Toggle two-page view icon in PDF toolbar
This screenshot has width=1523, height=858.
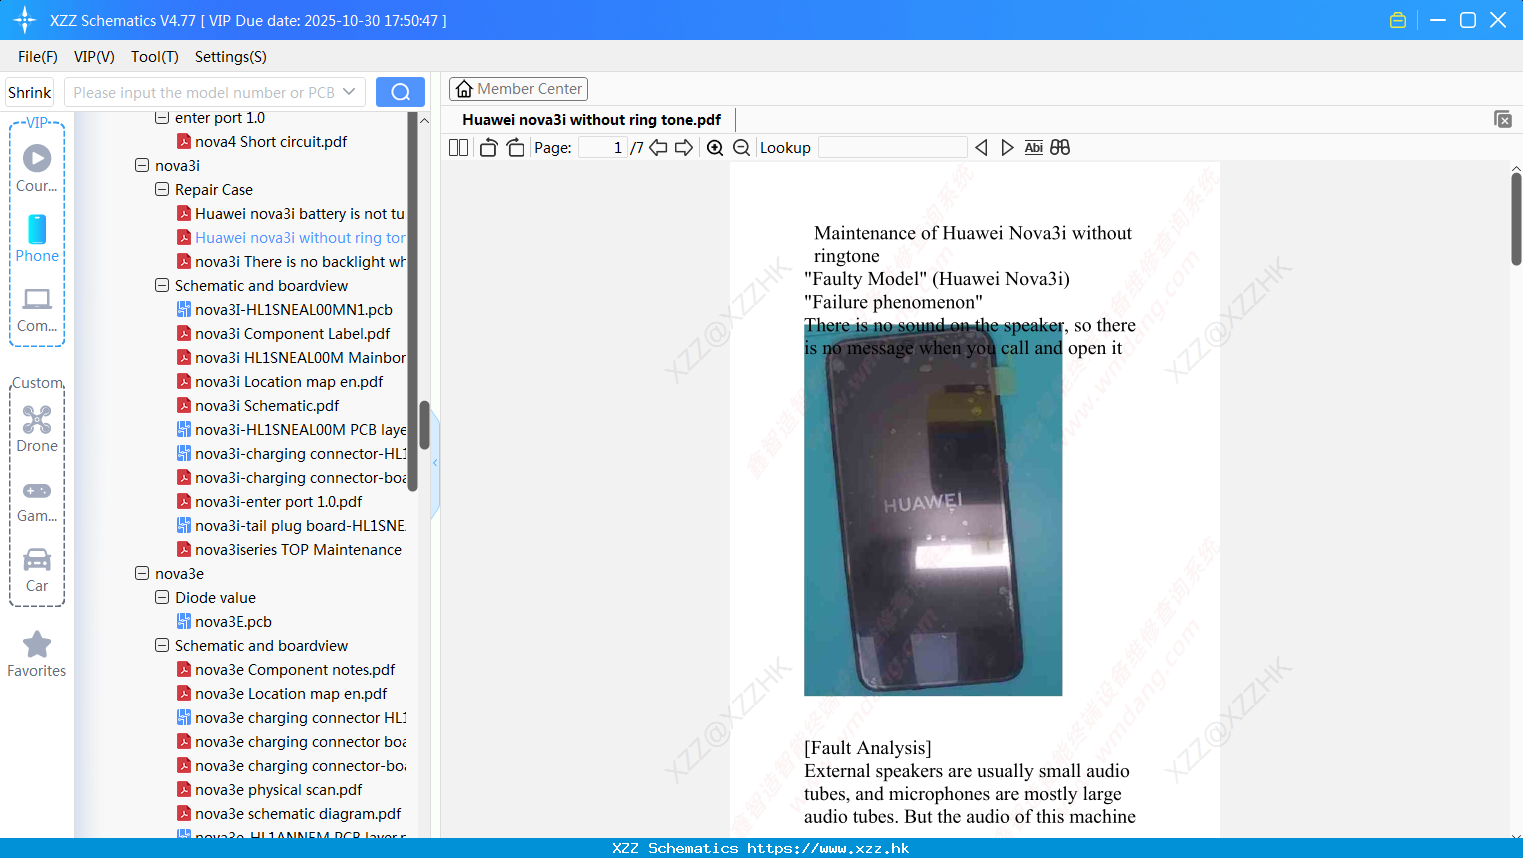click(x=458, y=147)
